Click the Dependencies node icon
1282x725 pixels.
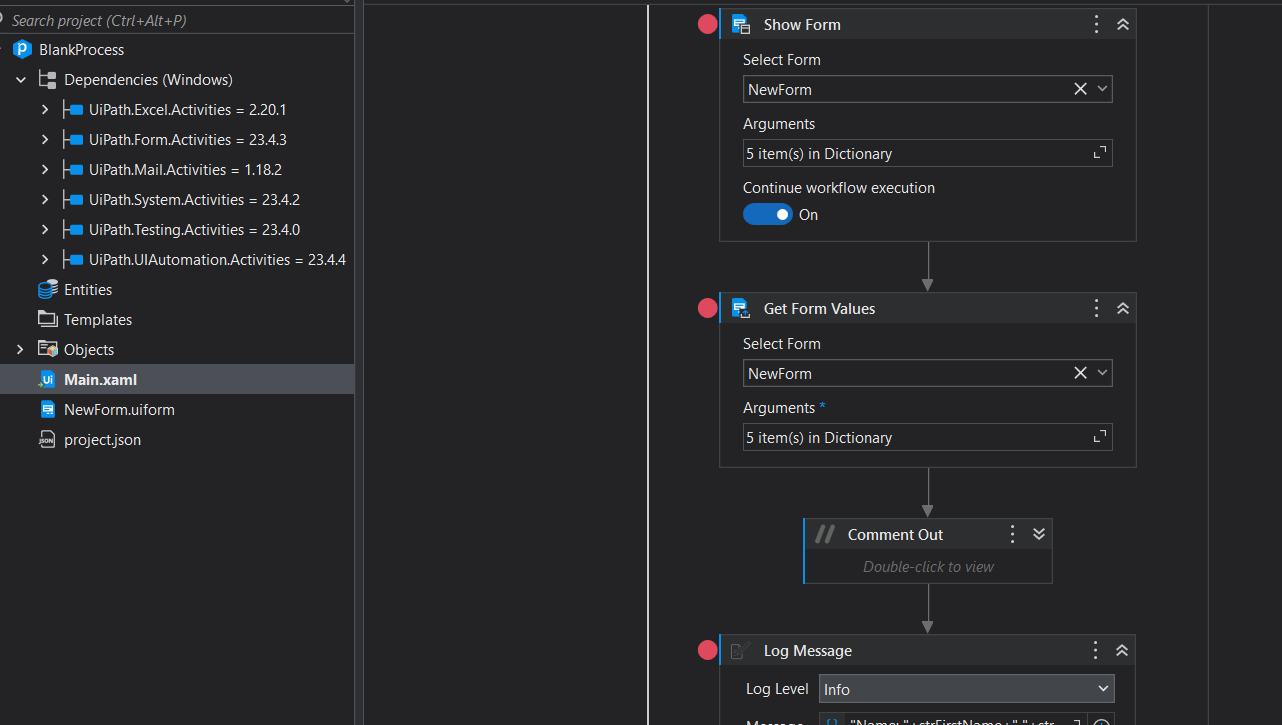coord(47,80)
